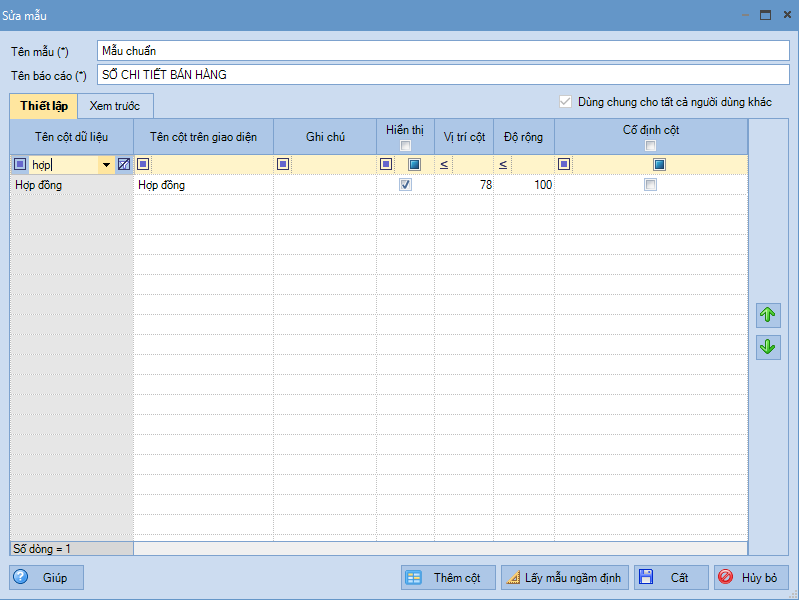Click the Tên báo cáo input field
The width and height of the screenshot is (799, 600).
tap(443, 75)
